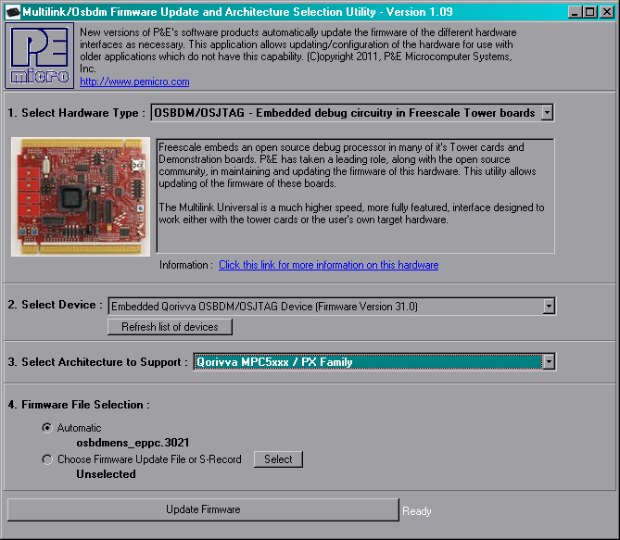
Task: Click inside the hardware description text box
Action: (355, 196)
